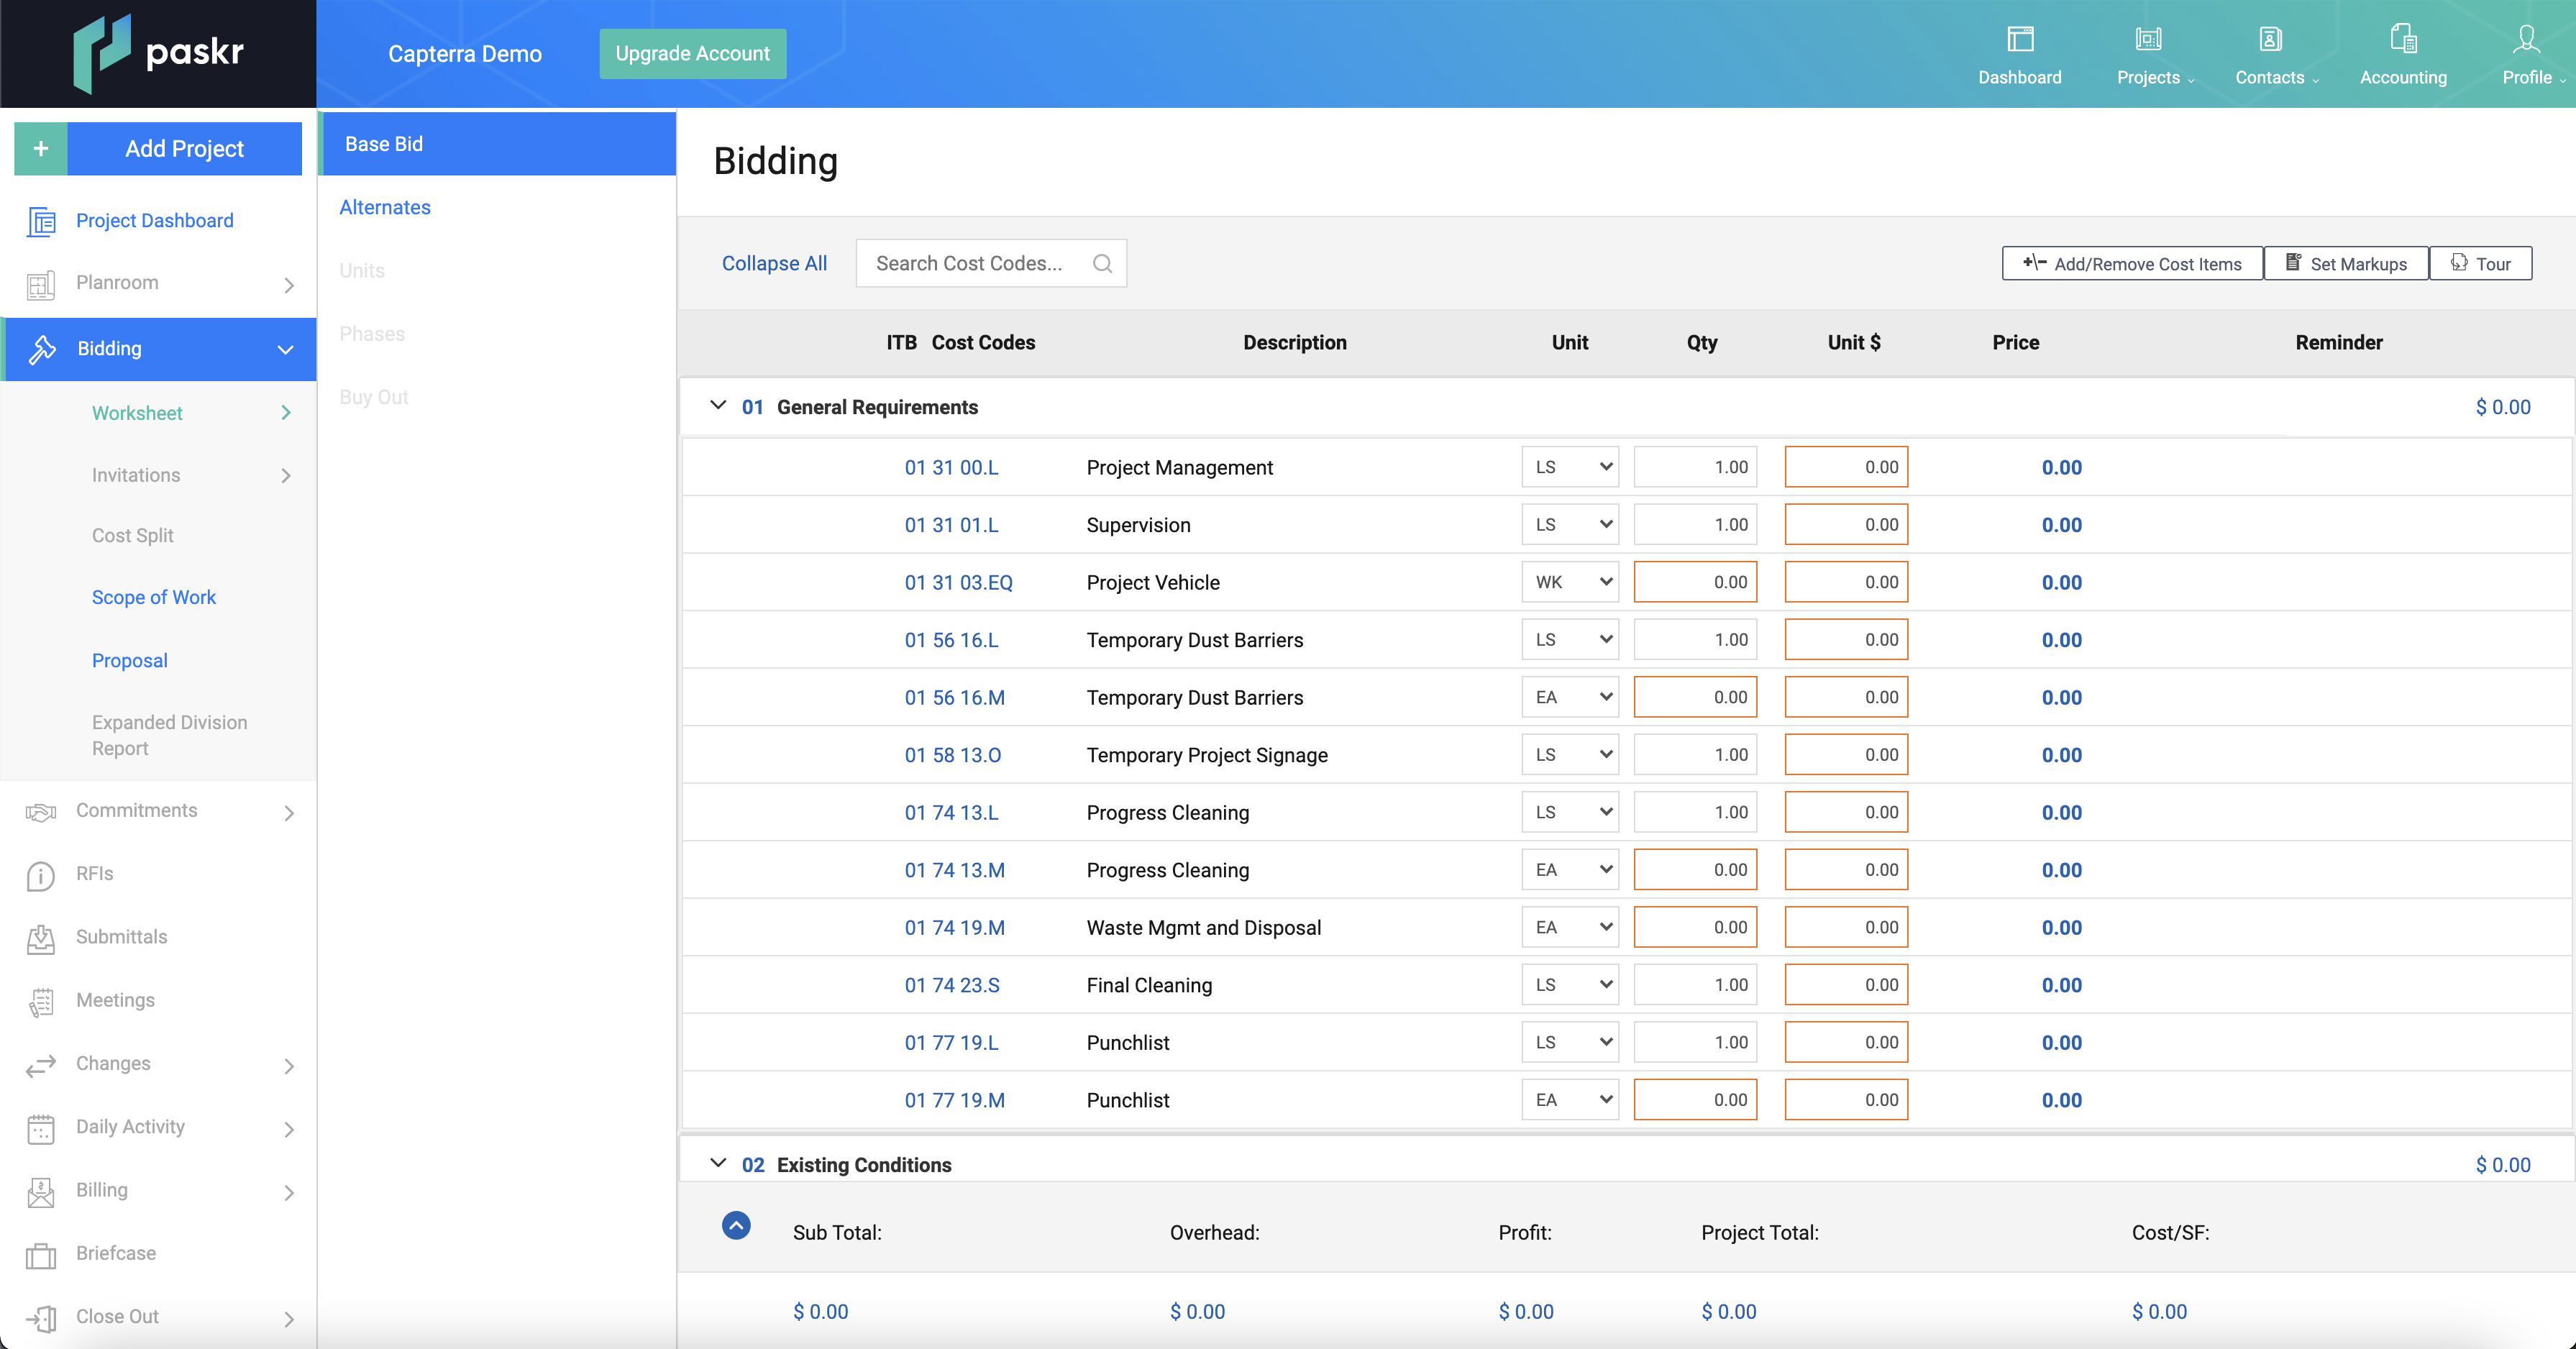The width and height of the screenshot is (2576, 1349).
Task: Collapse the 02 Existing Conditions section
Action: pos(717,1163)
